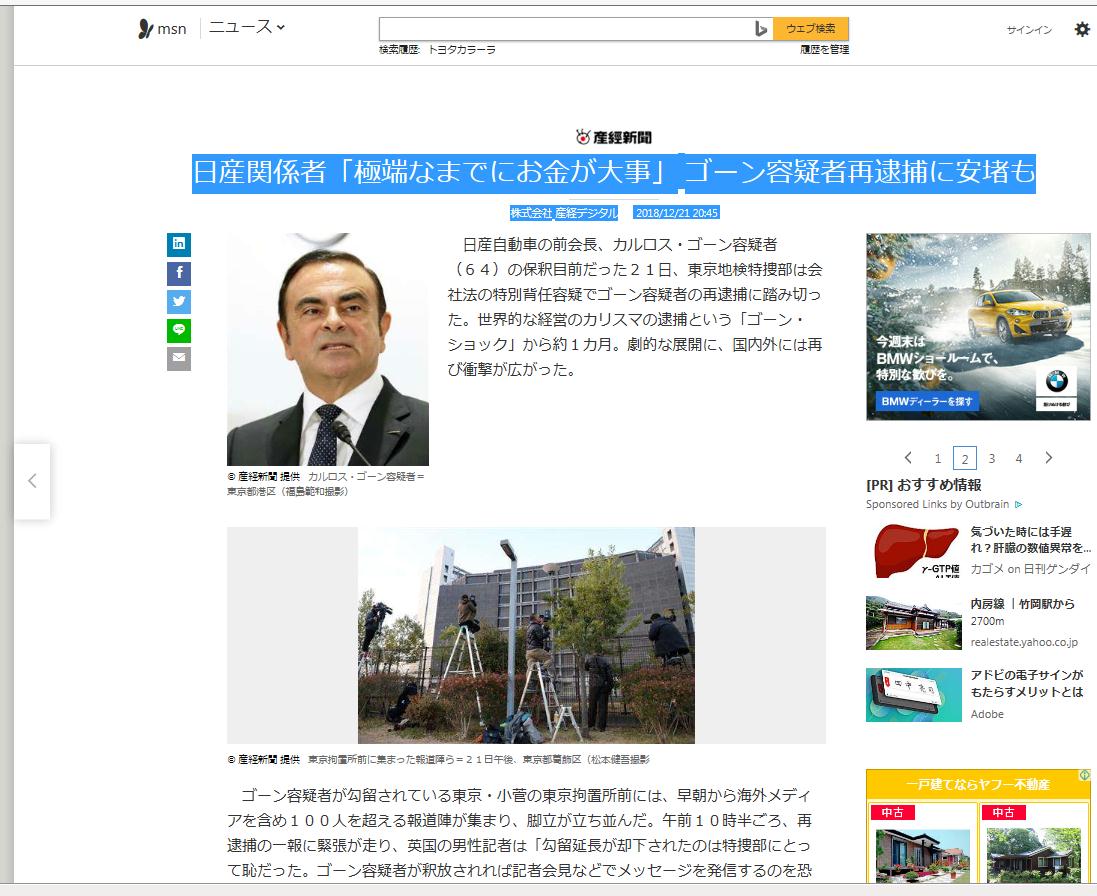The image size is (1097, 896).
Task: Open the liver illustration thumbnail
Action: click(x=914, y=551)
